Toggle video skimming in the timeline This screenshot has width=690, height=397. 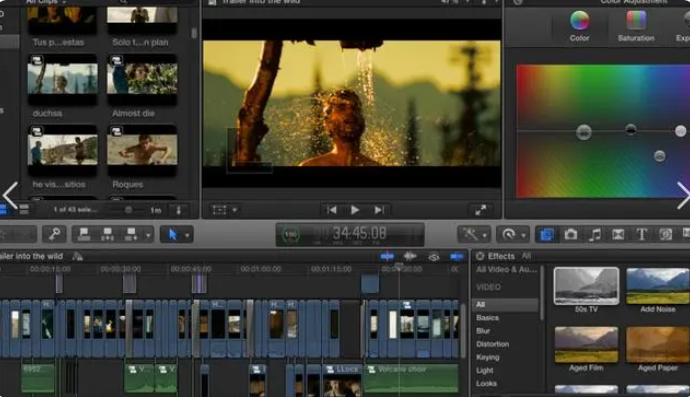click(x=387, y=256)
